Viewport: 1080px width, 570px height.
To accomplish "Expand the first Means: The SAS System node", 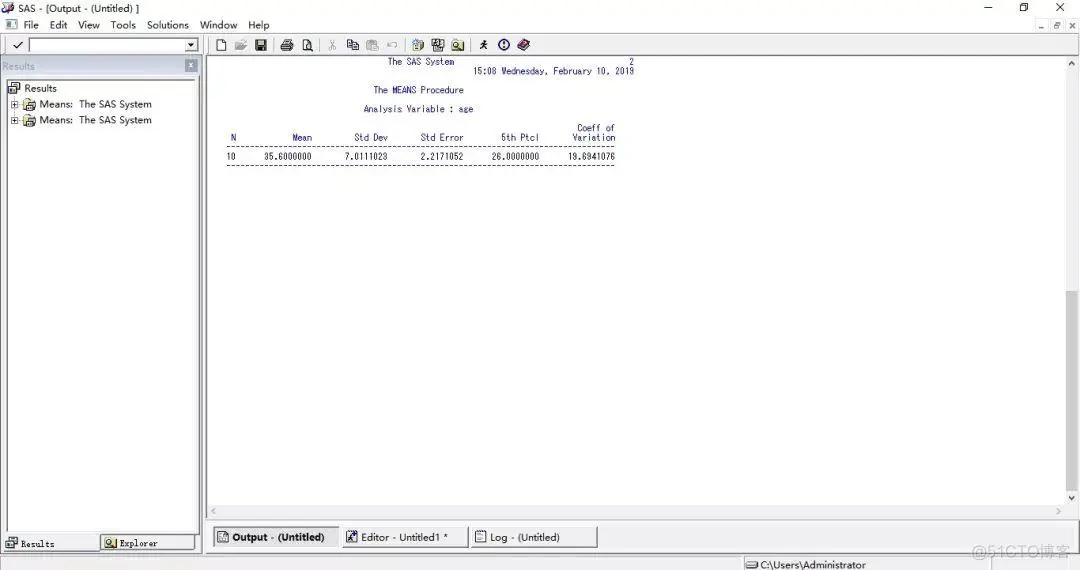I will click(x=15, y=104).
